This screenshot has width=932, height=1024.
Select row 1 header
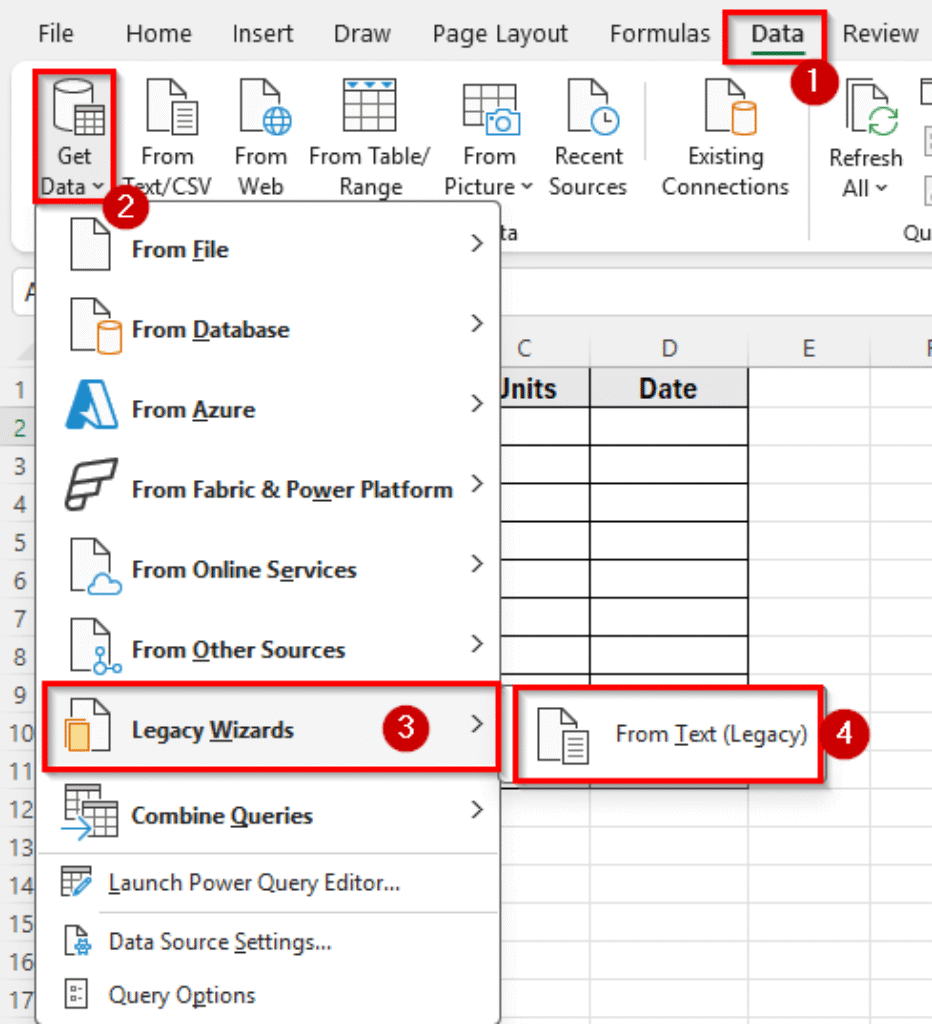click(20, 390)
